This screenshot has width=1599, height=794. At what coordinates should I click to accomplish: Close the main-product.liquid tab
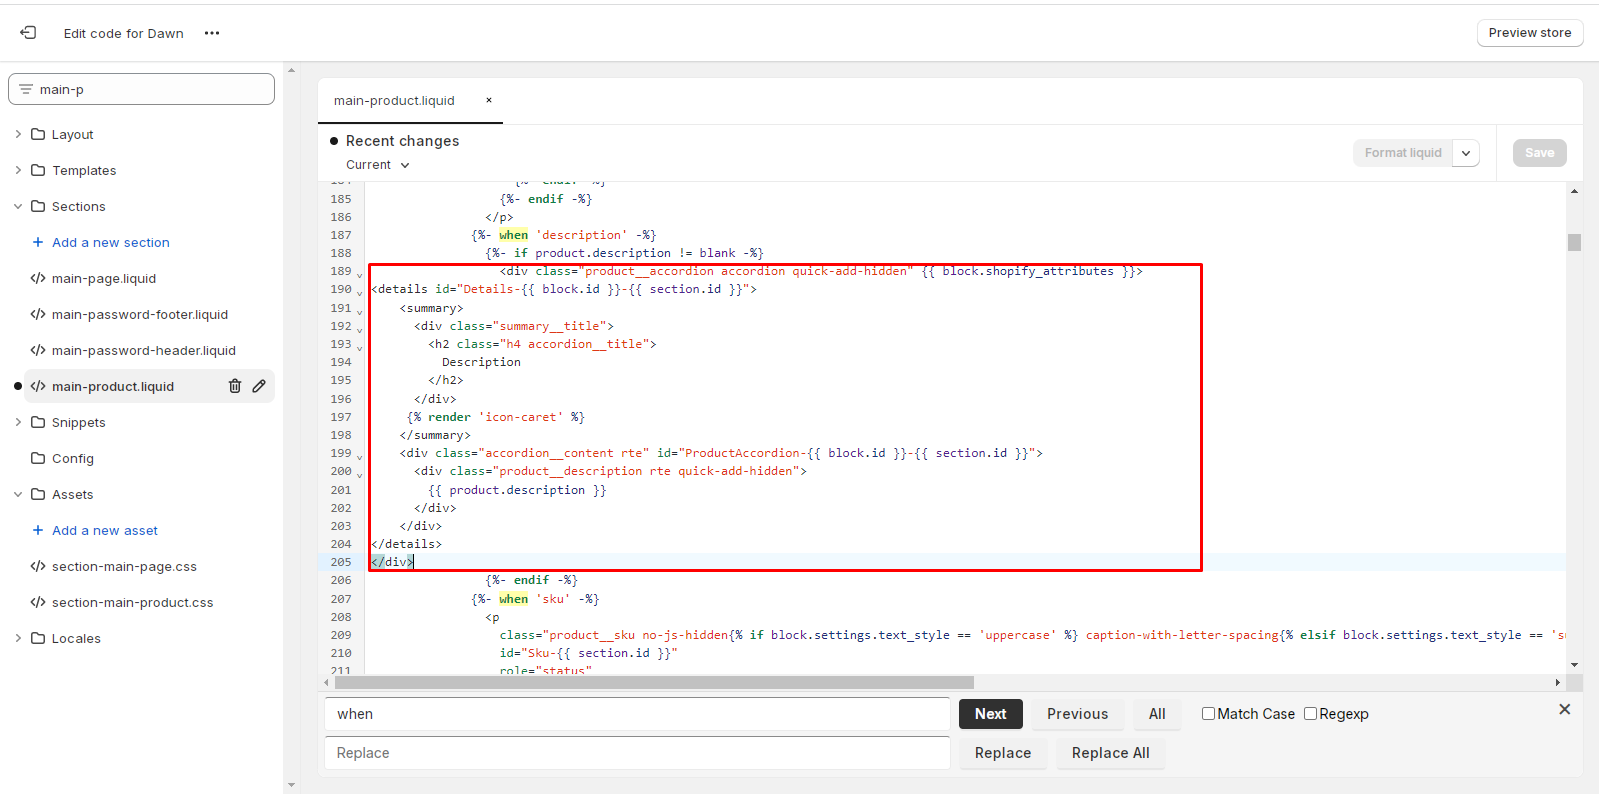coord(489,100)
